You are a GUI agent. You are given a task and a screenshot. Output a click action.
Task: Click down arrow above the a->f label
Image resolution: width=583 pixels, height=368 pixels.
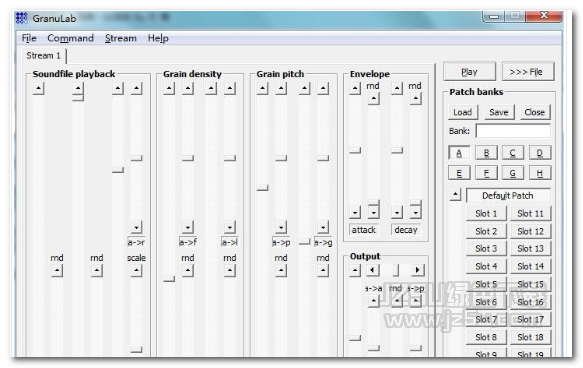coord(188,227)
